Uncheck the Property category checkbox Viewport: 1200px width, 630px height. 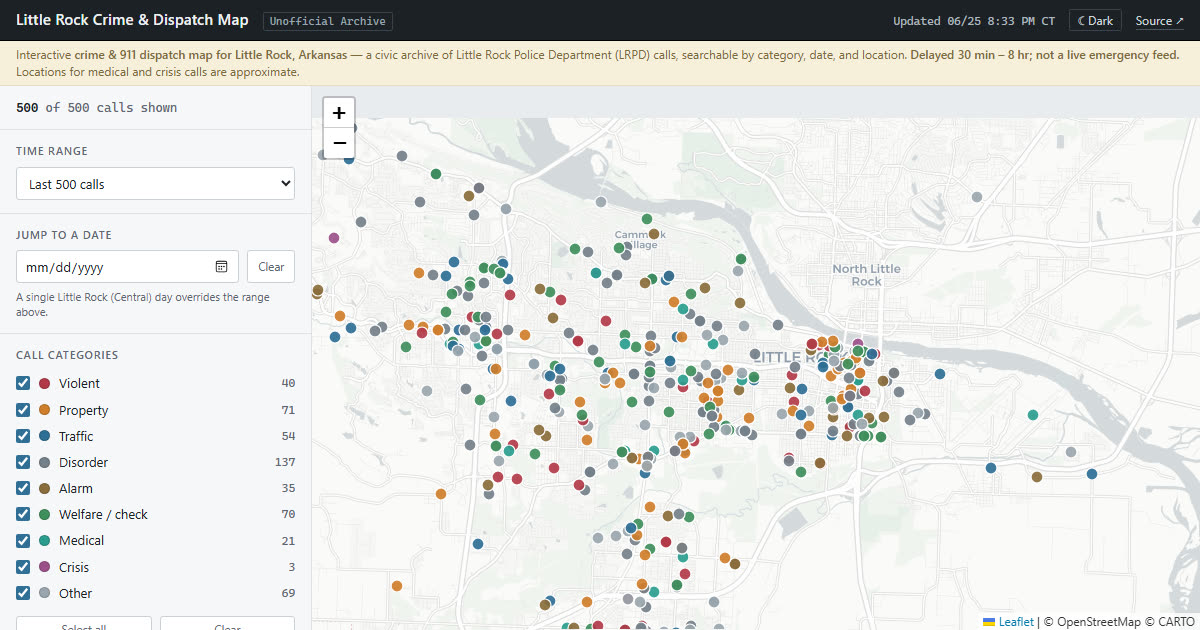[23, 410]
